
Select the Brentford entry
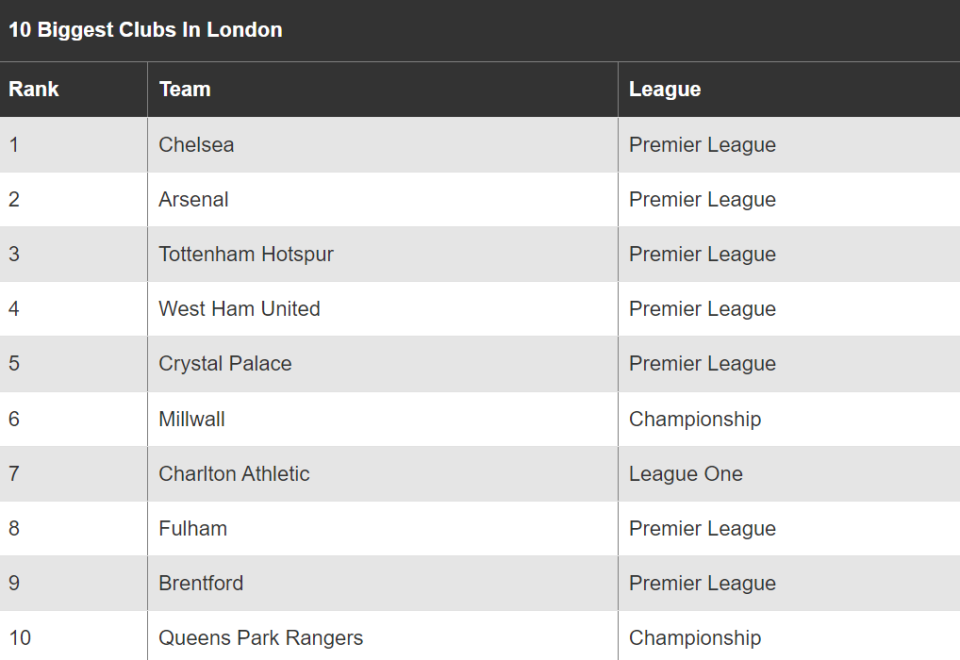[201, 582]
